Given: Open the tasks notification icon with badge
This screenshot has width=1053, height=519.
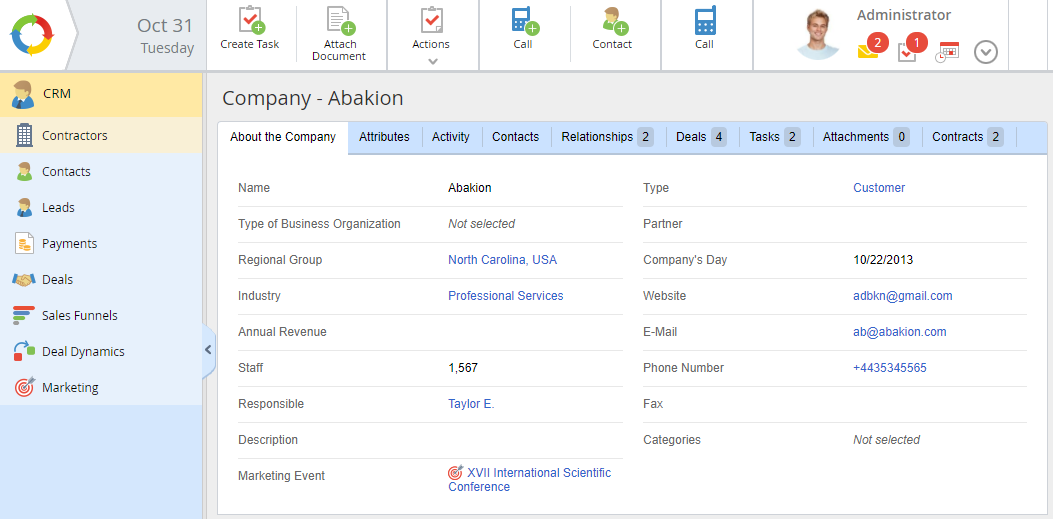Looking at the screenshot, I should click(908, 52).
